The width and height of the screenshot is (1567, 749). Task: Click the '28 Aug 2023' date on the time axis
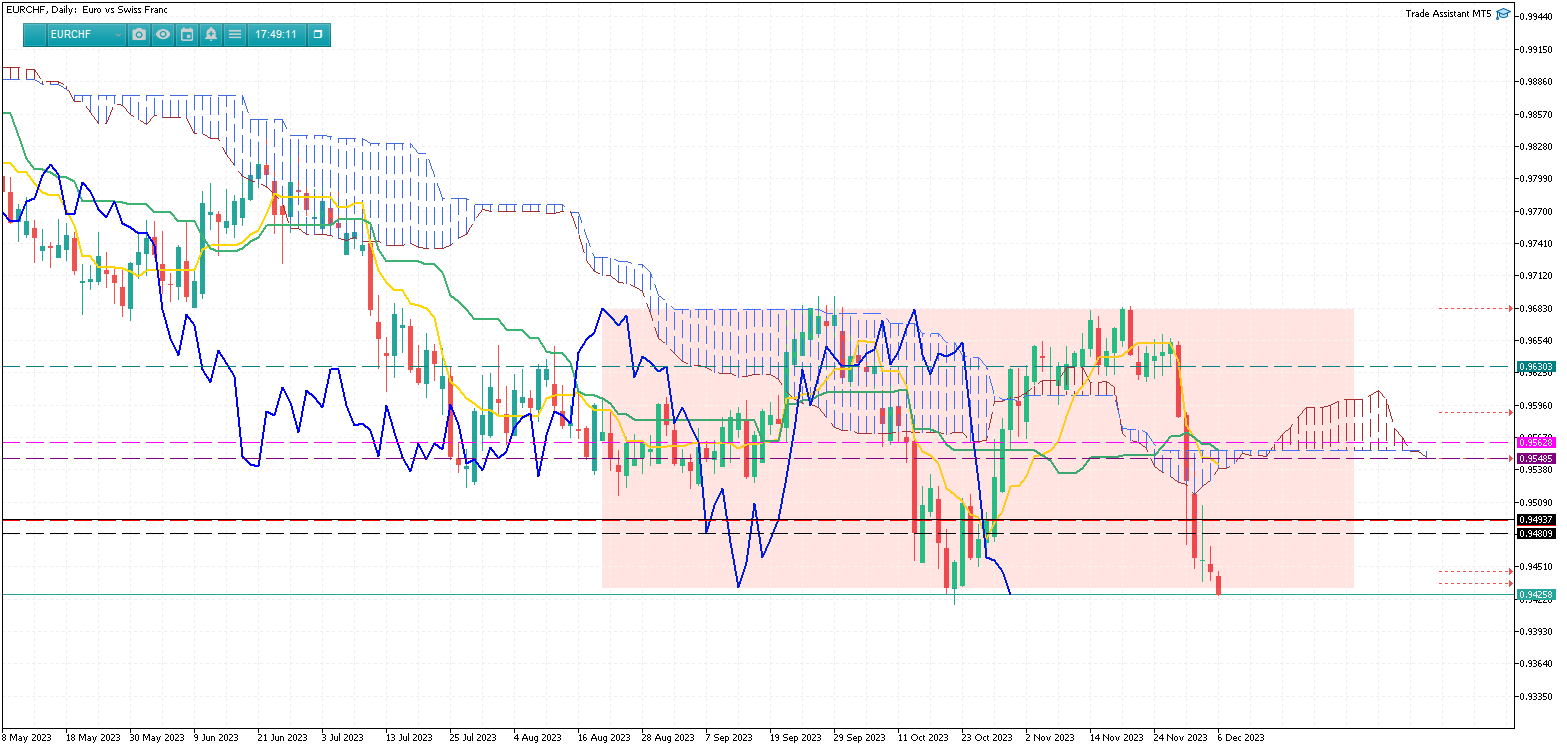point(667,738)
